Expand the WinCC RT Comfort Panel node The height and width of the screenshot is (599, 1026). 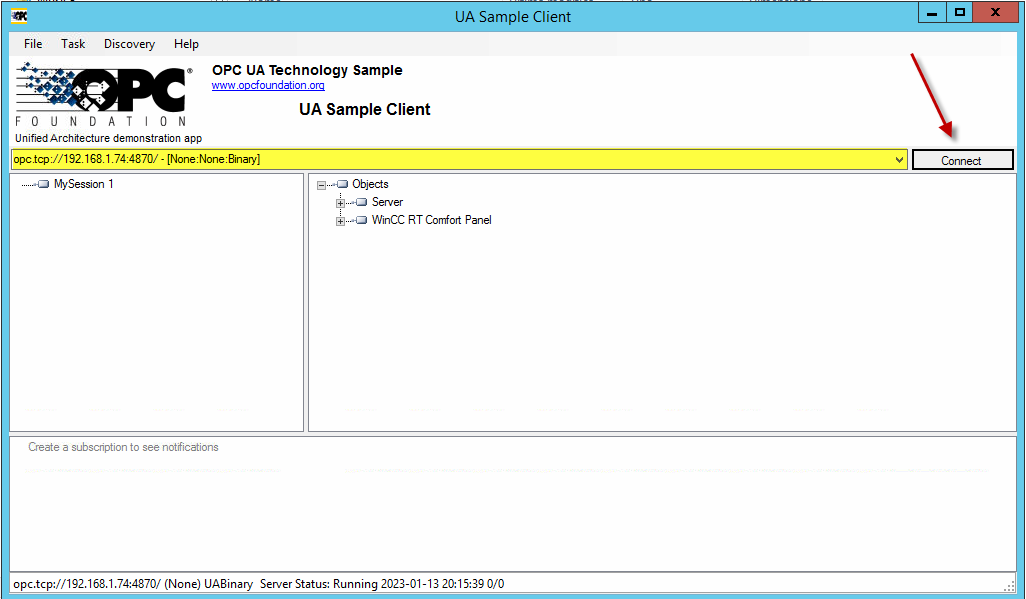(340, 221)
